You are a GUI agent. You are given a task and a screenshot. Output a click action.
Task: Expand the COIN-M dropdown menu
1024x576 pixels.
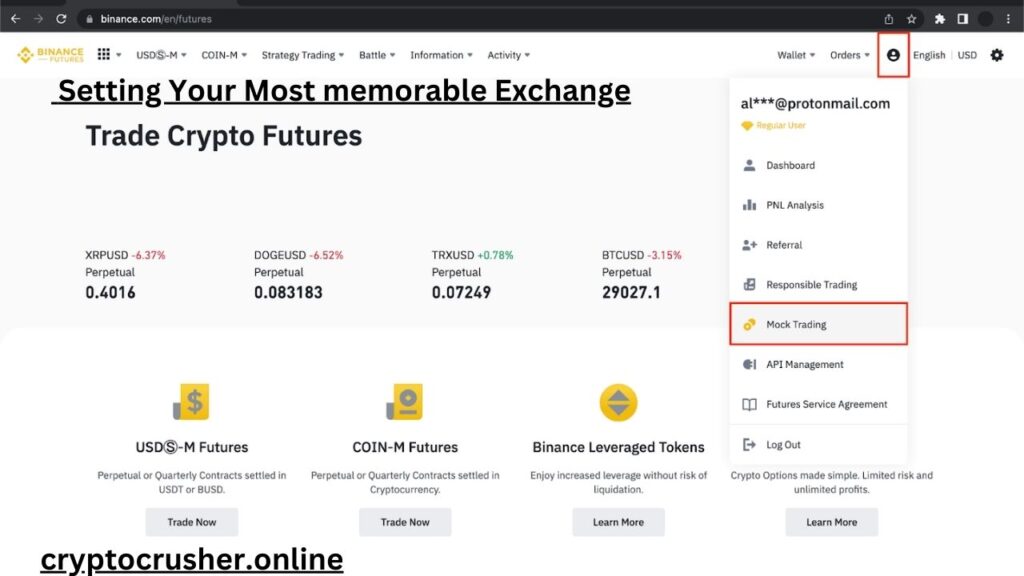pos(224,55)
